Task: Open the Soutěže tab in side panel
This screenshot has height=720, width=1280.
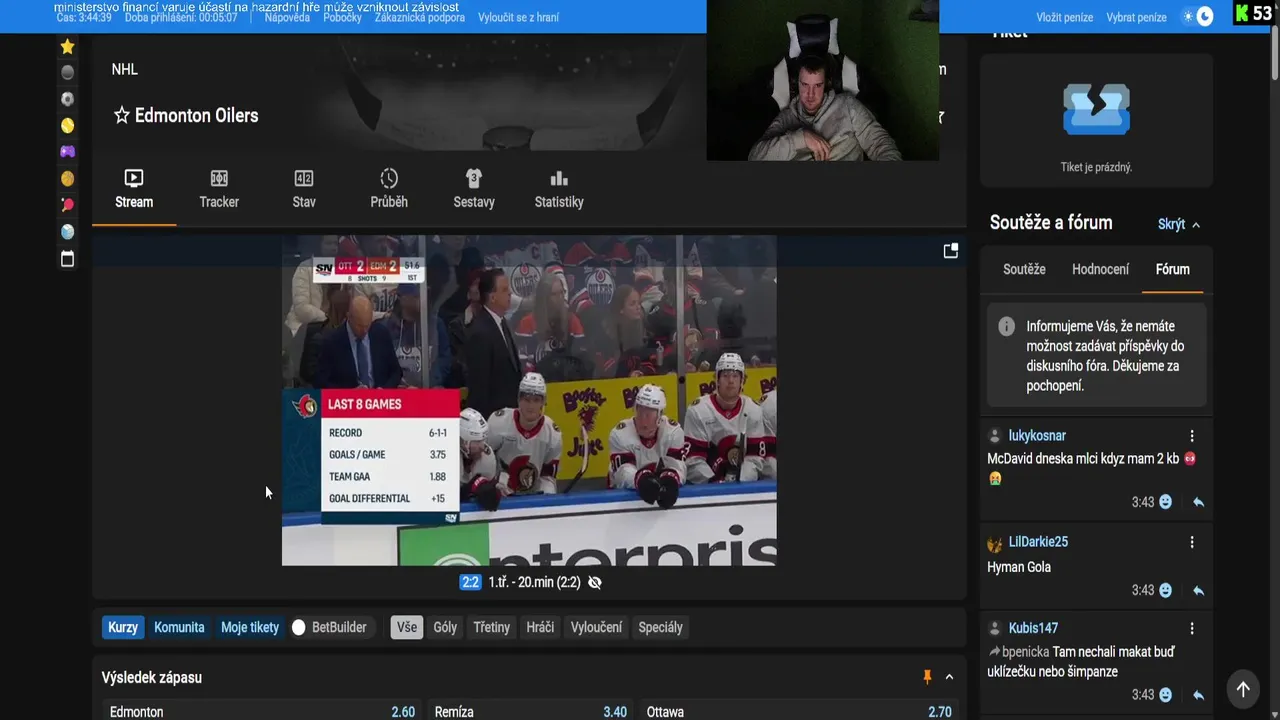Action: (x=1024, y=269)
